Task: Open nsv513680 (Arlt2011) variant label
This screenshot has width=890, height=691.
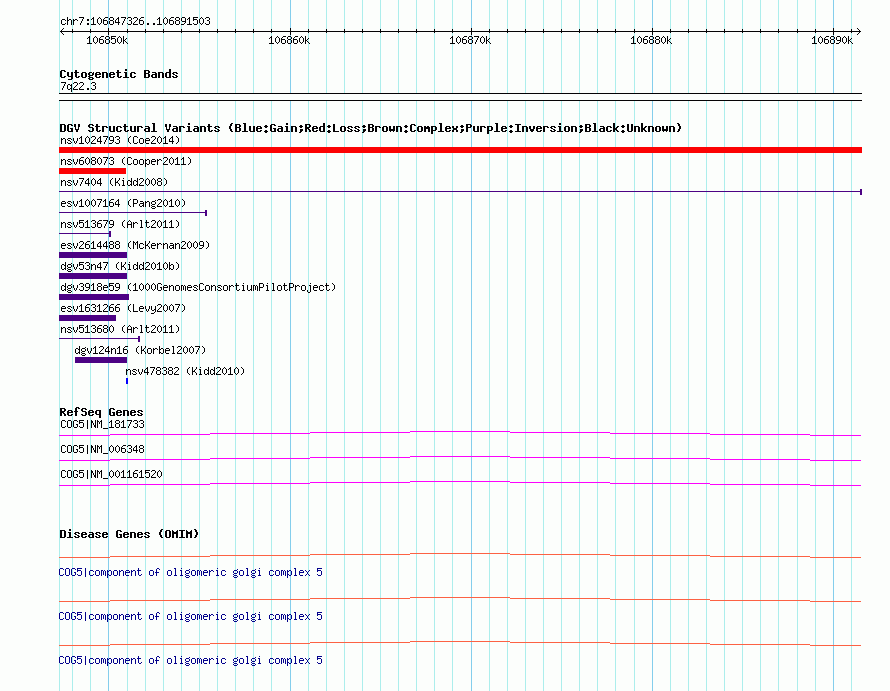Action: pos(120,329)
